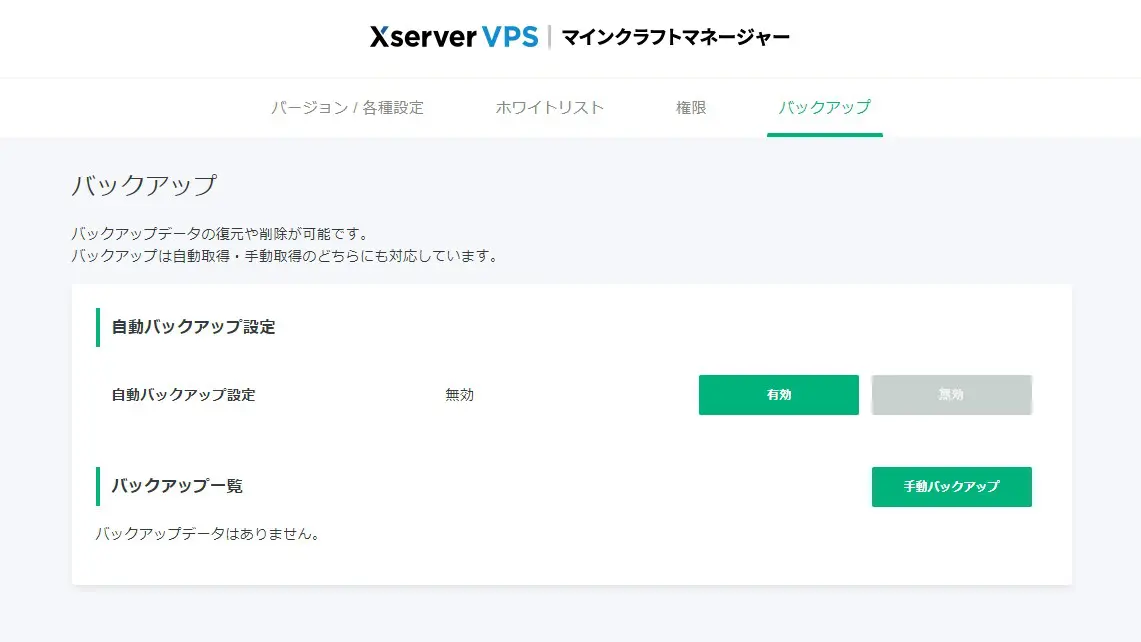Select the バックアップ tab
Image resolution: width=1141 pixels, height=642 pixels.
point(824,107)
